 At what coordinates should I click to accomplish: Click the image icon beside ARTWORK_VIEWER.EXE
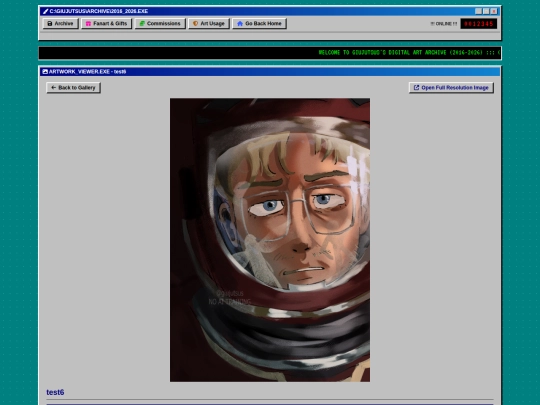pyautogui.click(x=45, y=72)
